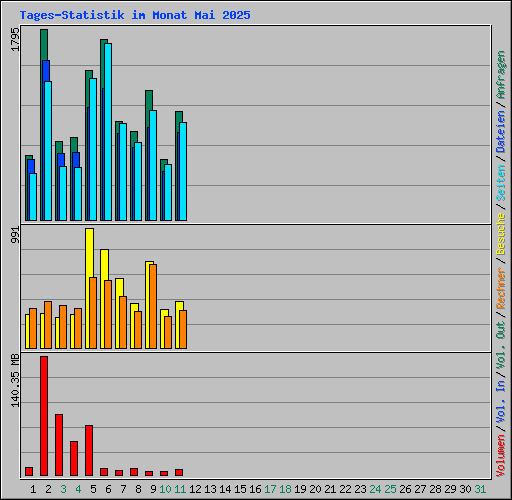
Task: Select the blue "Vol. In" legend label
Action: (x=501, y=402)
